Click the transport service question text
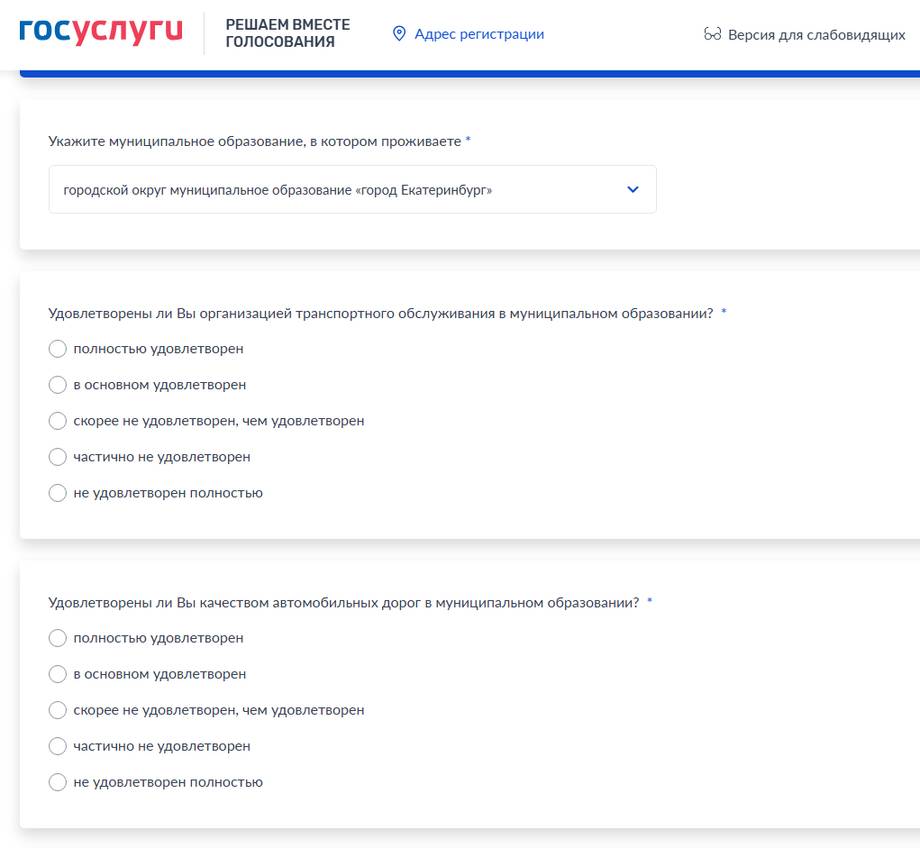The height and width of the screenshot is (848, 920). [381, 313]
